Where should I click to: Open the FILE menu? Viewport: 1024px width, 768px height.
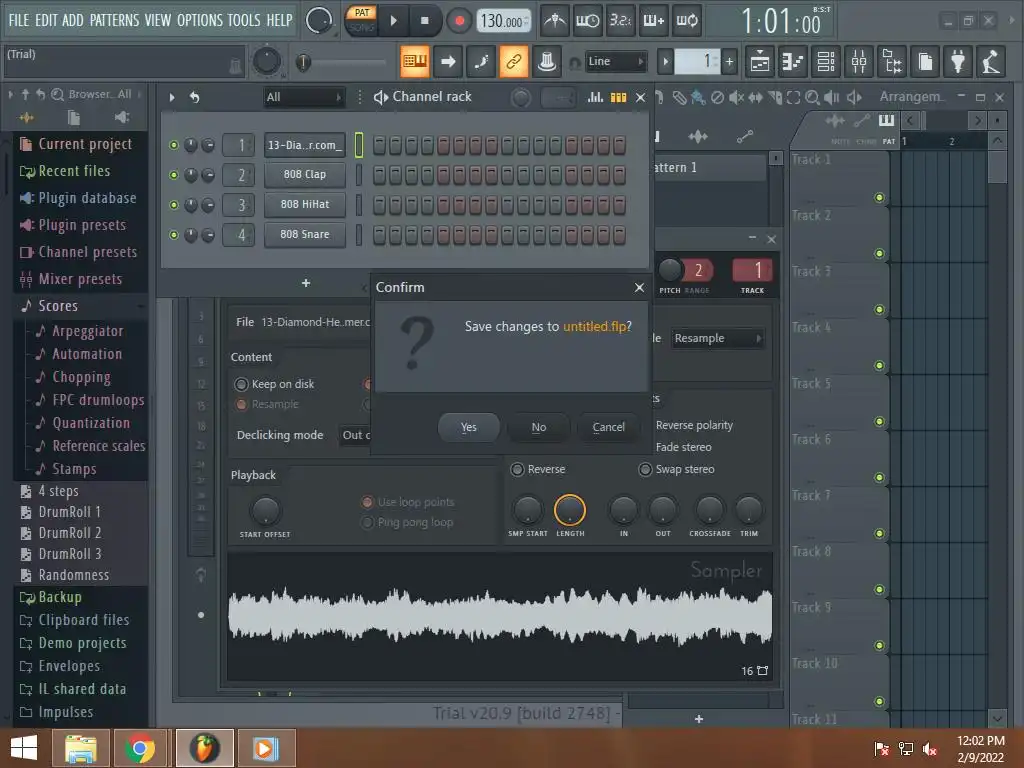click(19, 20)
